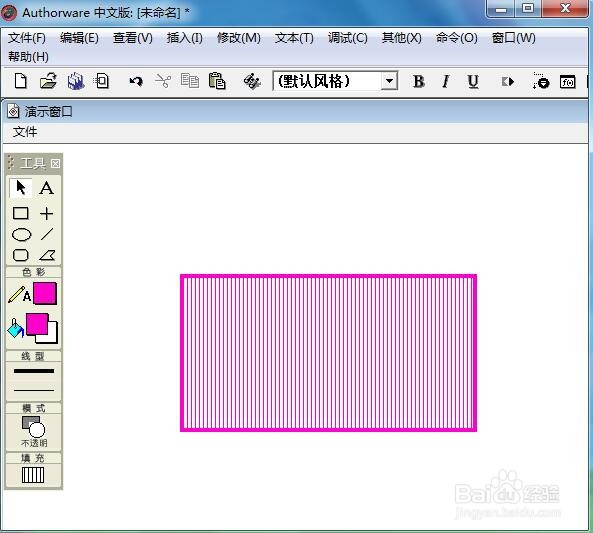Open the Functions window icon
Viewport: 593px width, 533px height.
tap(568, 82)
